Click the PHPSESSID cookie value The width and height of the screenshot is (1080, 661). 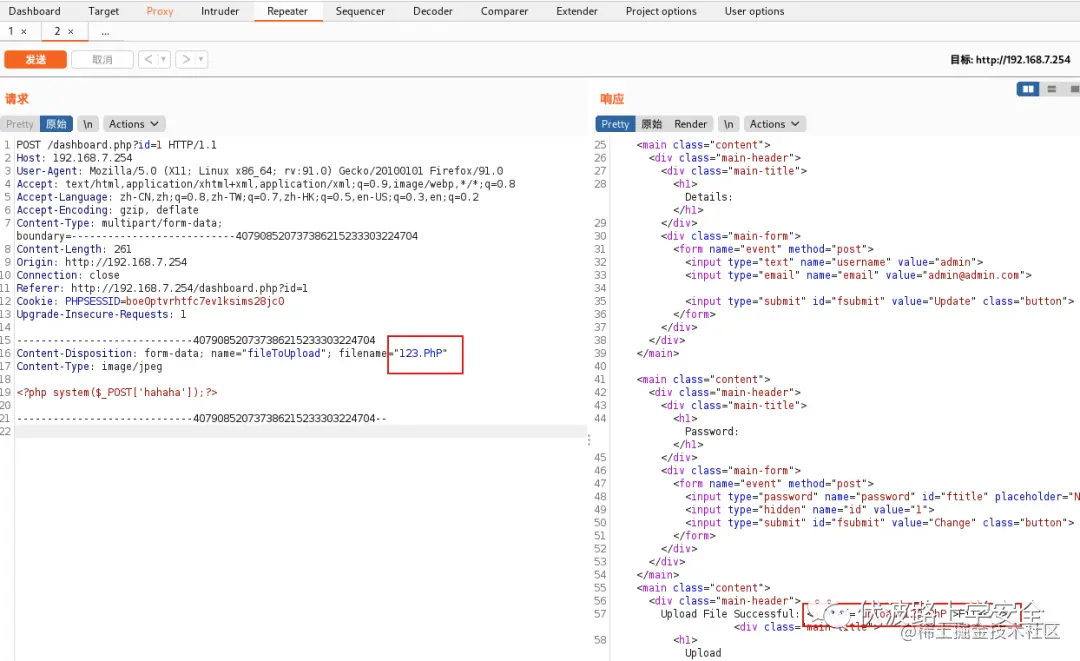click(x=205, y=301)
